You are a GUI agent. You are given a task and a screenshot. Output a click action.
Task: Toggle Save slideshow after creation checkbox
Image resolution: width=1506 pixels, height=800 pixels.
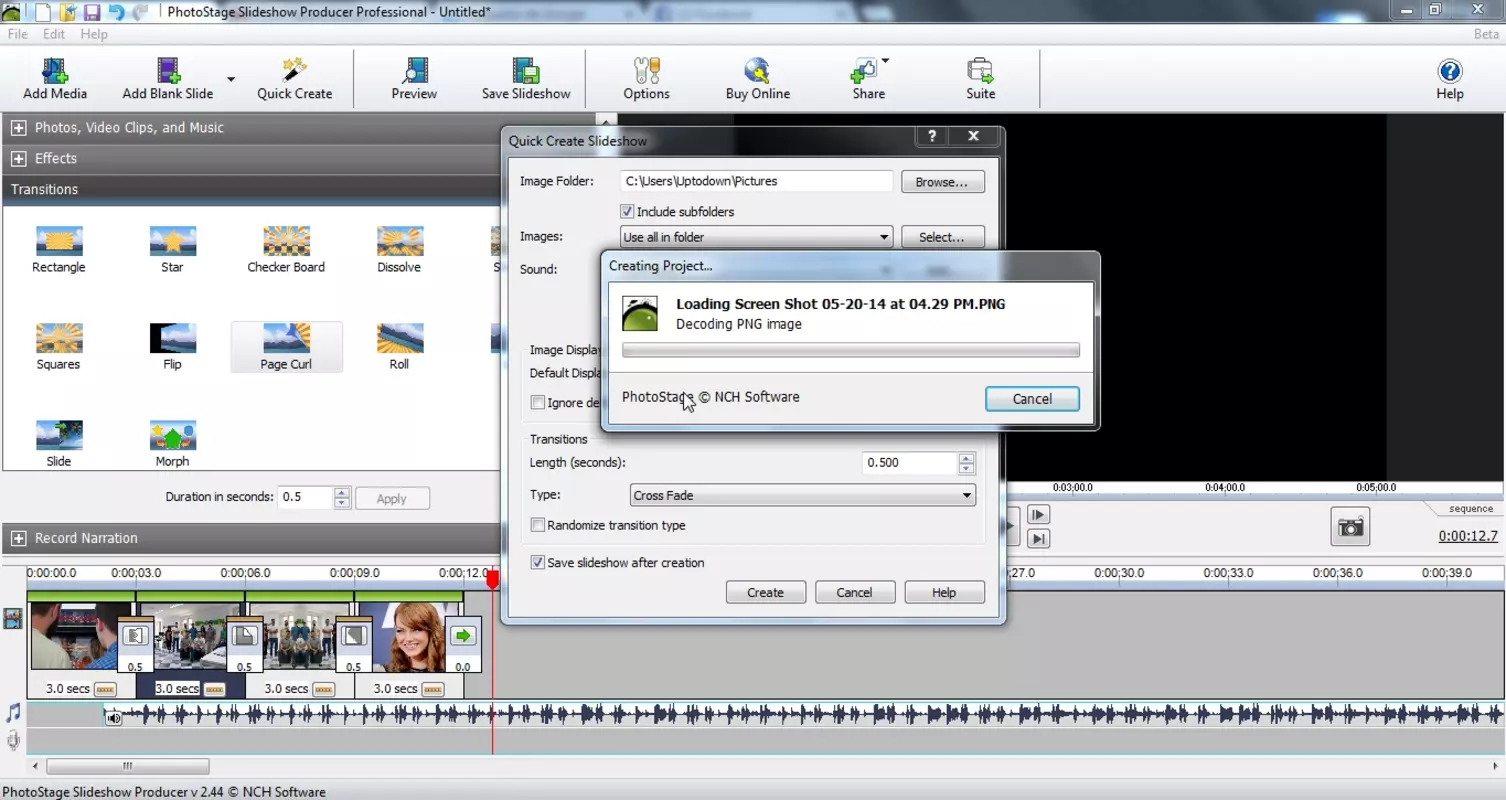(538, 563)
